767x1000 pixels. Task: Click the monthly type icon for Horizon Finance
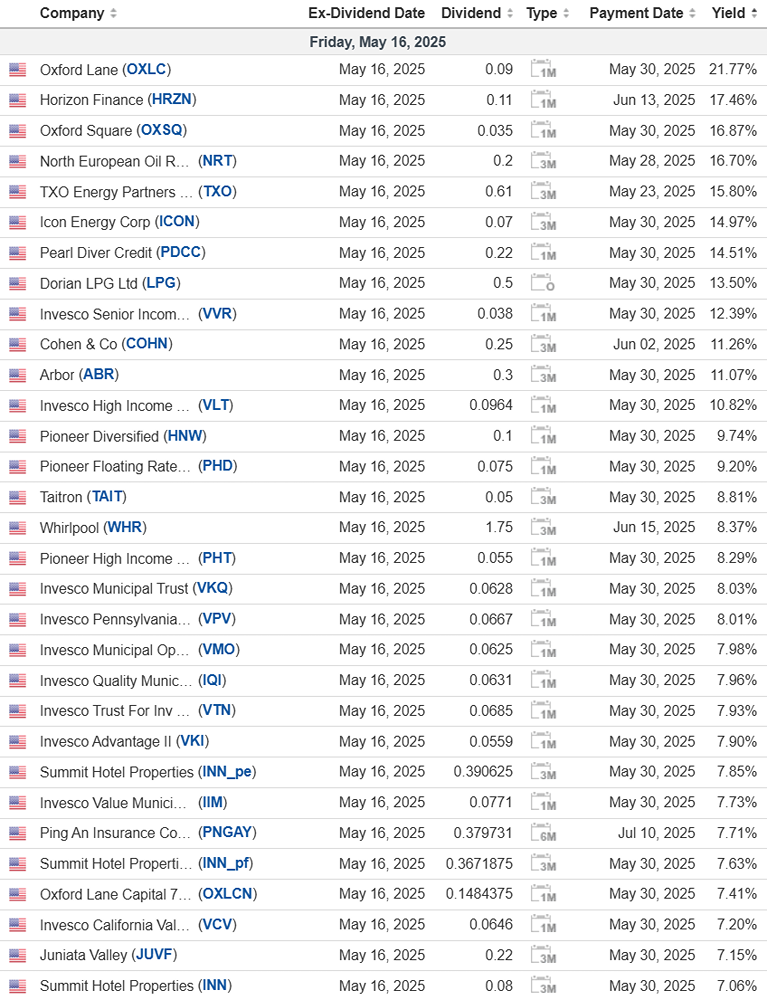point(543,100)
